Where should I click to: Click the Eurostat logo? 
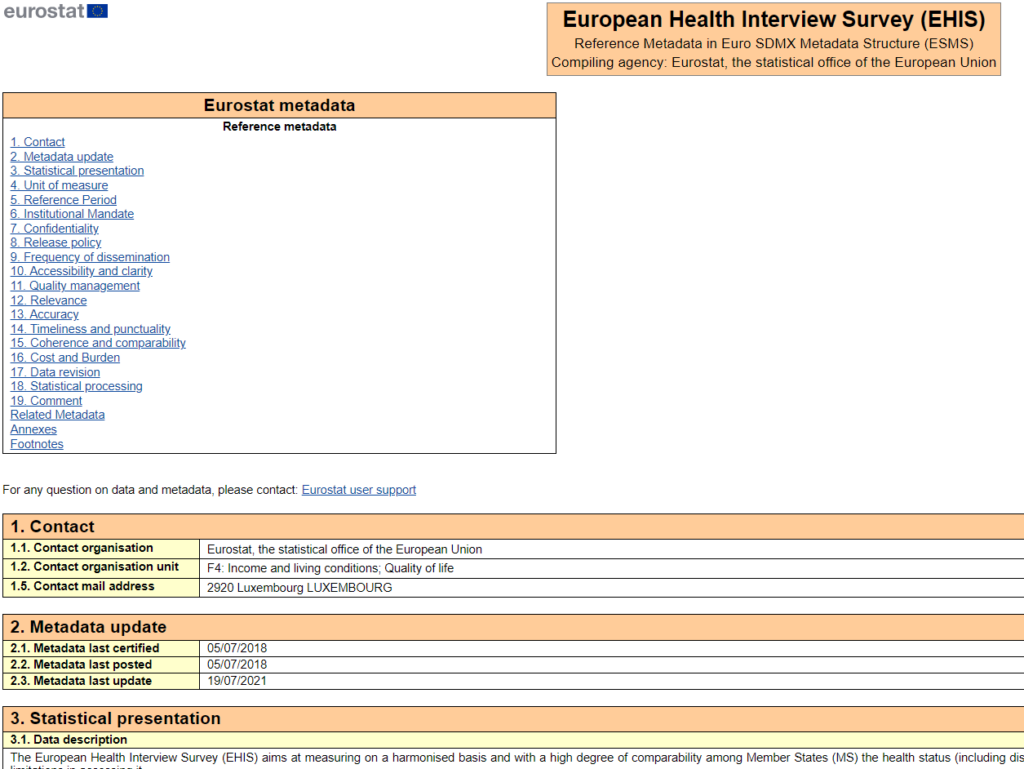click(x=56, y=11)
